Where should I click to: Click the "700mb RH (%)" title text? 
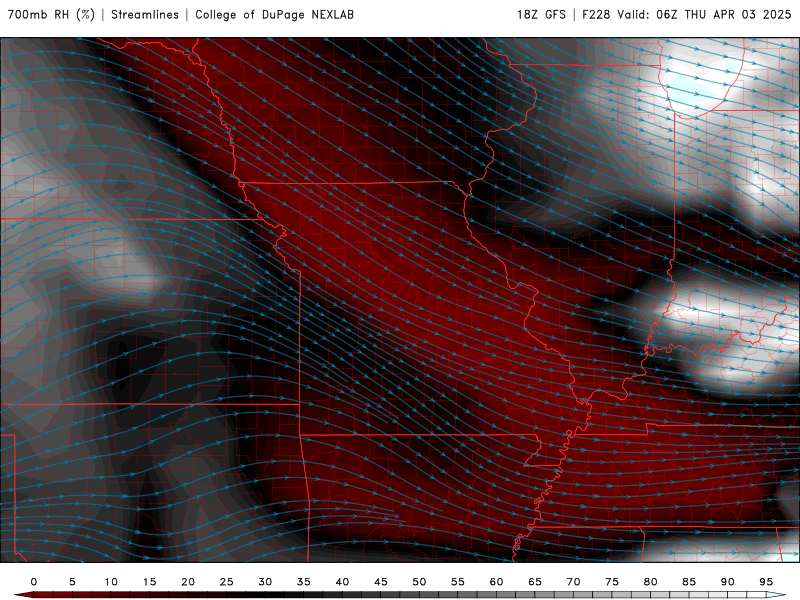[51, 15]
